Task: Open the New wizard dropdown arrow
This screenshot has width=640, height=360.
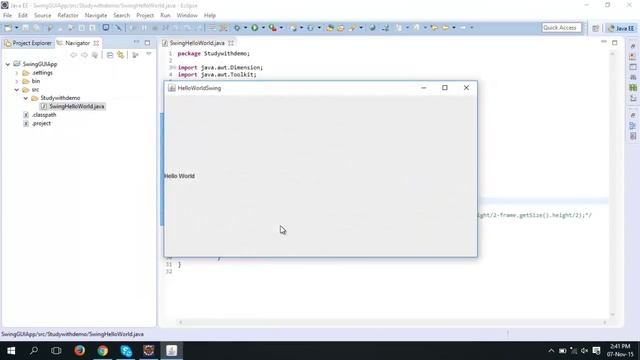Action: coord(17,28)
